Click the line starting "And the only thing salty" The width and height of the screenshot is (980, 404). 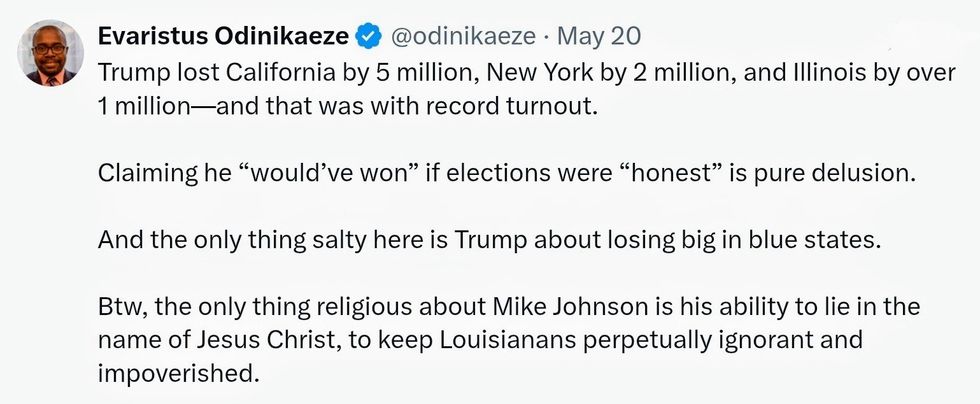point(490,240)
